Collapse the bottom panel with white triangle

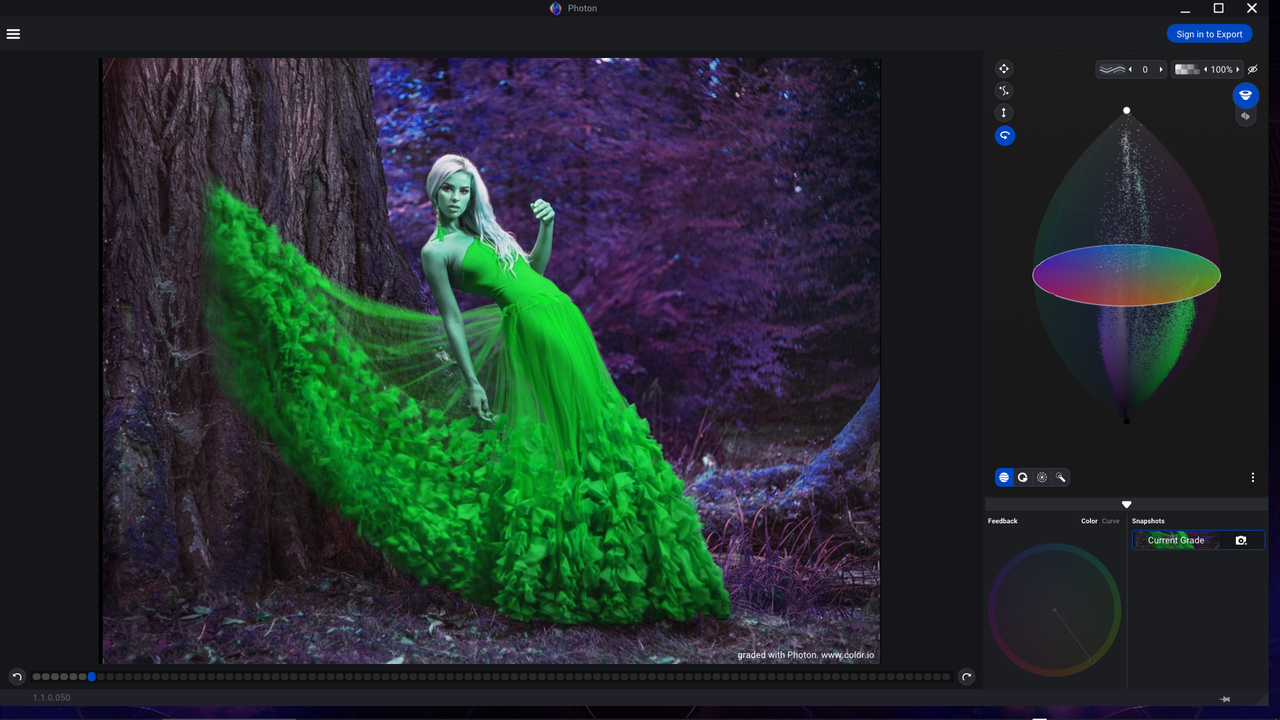pyautogui.click(x=1127, y=505)
